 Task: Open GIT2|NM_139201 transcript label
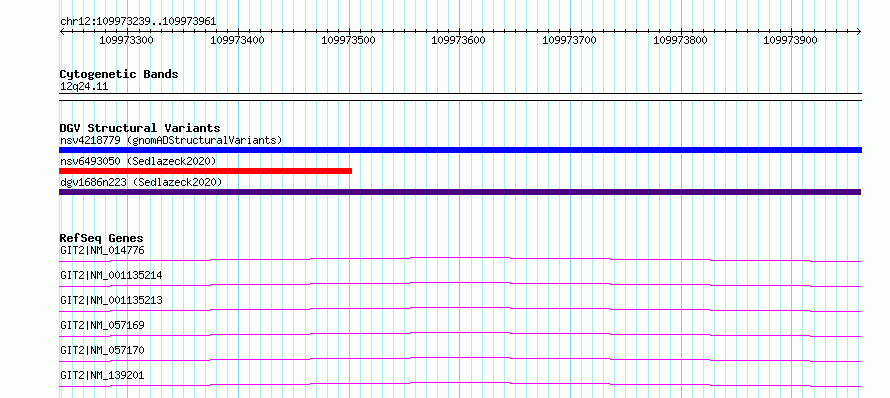click(102, 375)
